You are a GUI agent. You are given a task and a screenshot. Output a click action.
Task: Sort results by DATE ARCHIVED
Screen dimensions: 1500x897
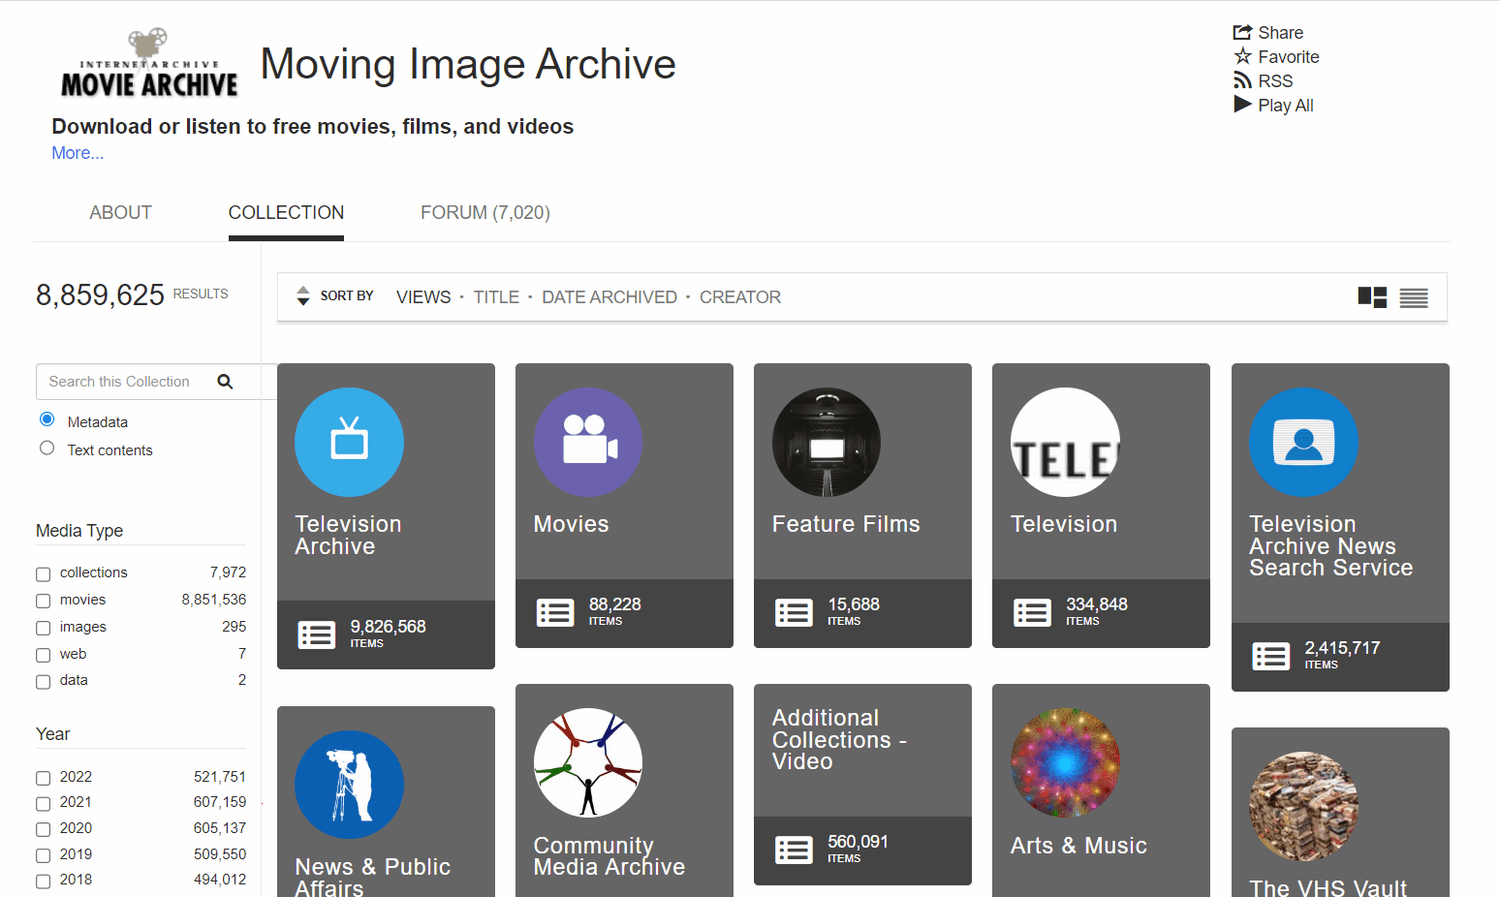coord(609,297)
